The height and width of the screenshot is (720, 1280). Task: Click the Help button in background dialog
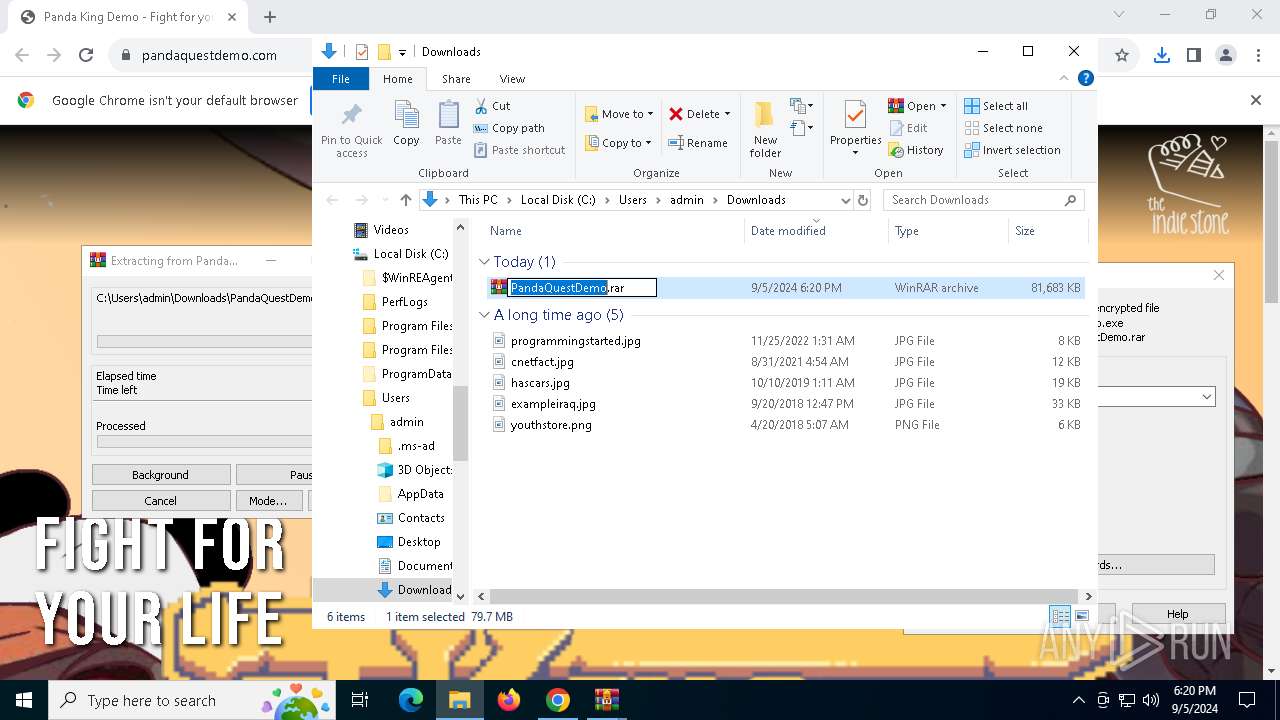click(1177, 614)
